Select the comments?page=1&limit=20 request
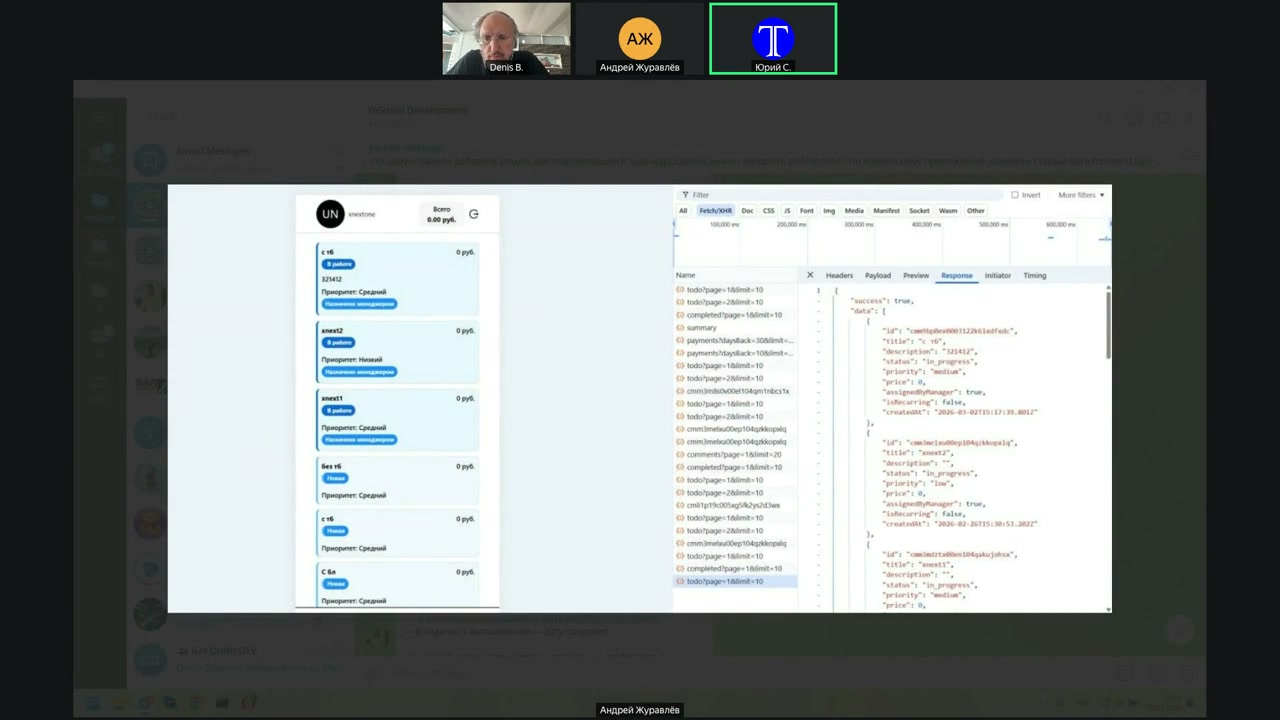Screen dimensions: 1280x720 click(734, 455)
